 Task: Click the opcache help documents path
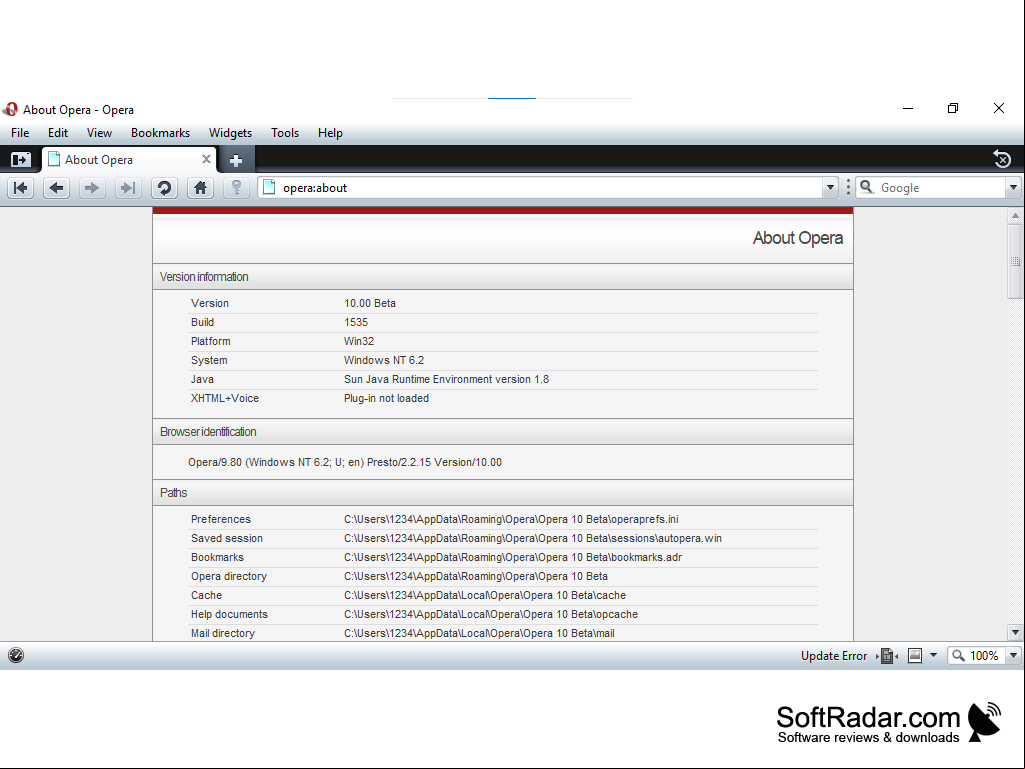click(491, 614)
